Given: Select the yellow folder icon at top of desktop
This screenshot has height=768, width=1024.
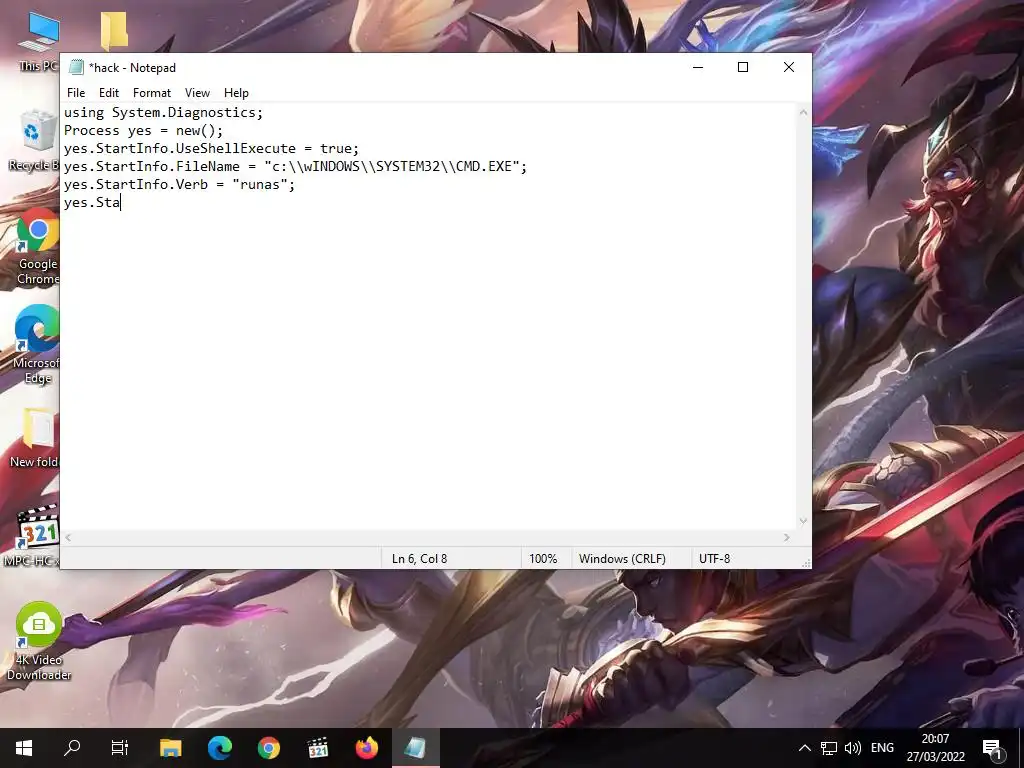Looking at the screenshot, I should coord(114,30).
